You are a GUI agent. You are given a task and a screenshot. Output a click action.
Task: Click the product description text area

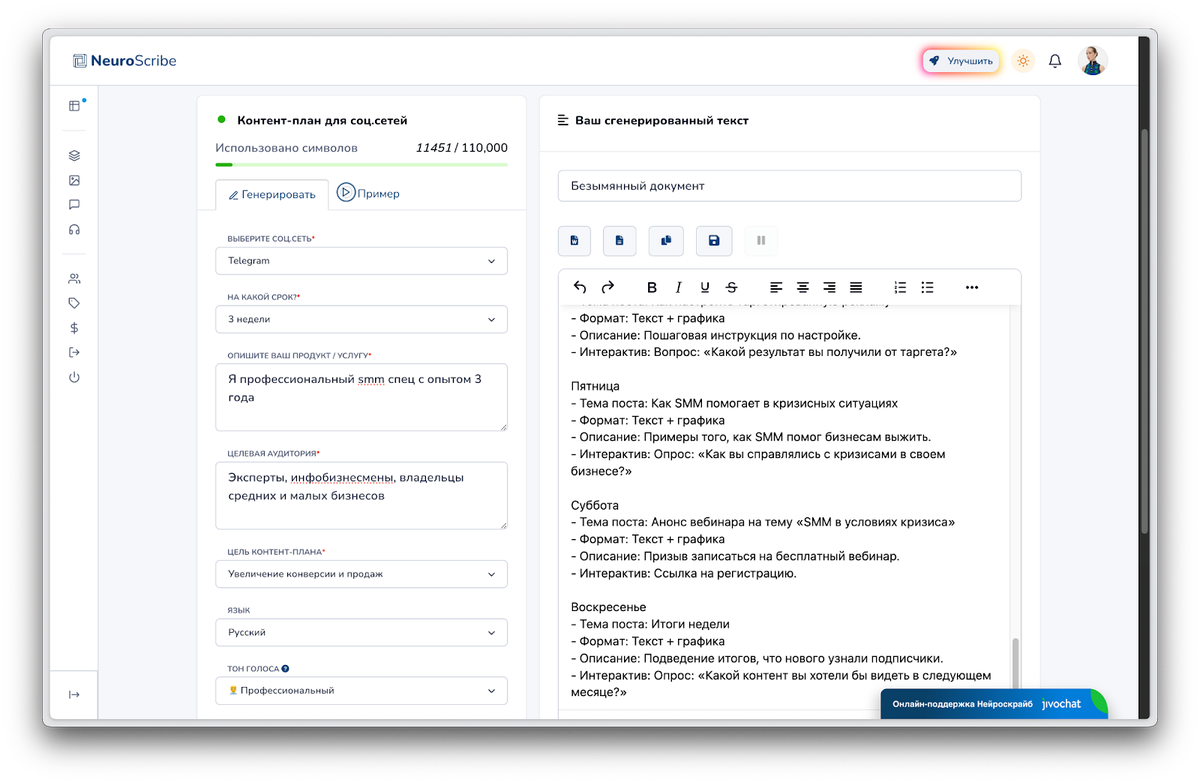361,397
